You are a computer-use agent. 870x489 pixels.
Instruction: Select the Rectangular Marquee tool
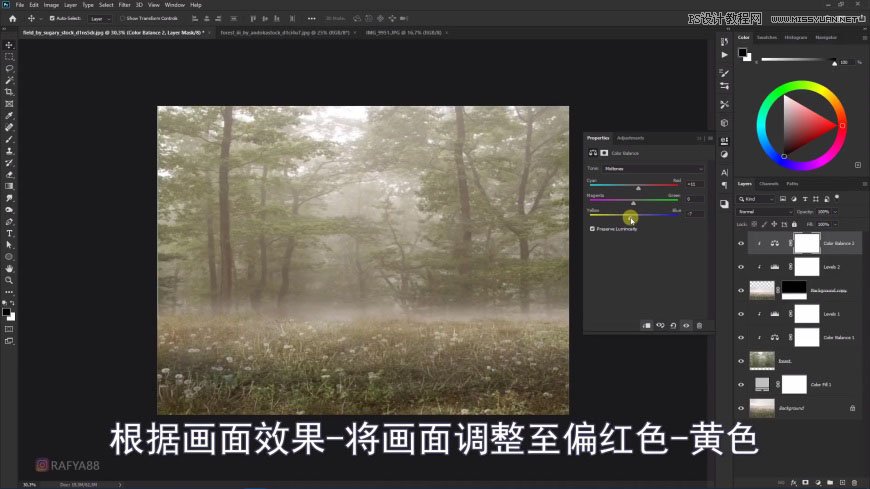[9, 57]
